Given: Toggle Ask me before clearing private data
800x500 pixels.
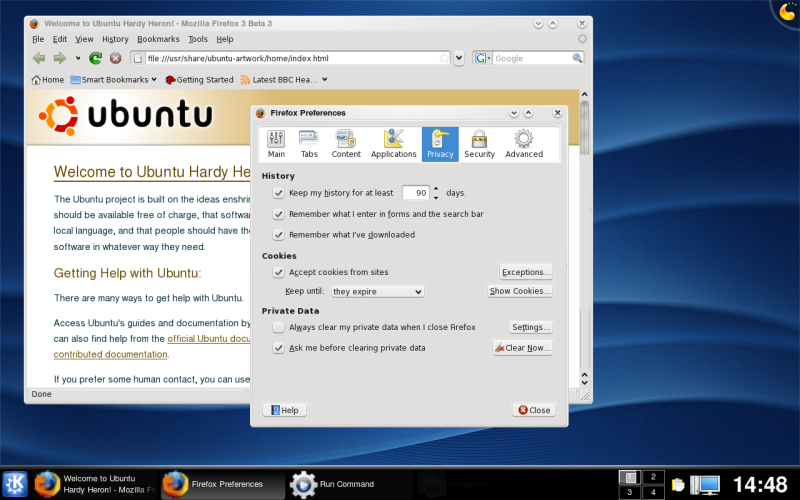Looking at the screenshot, I should pyautogui.click(x=278, y=348).
